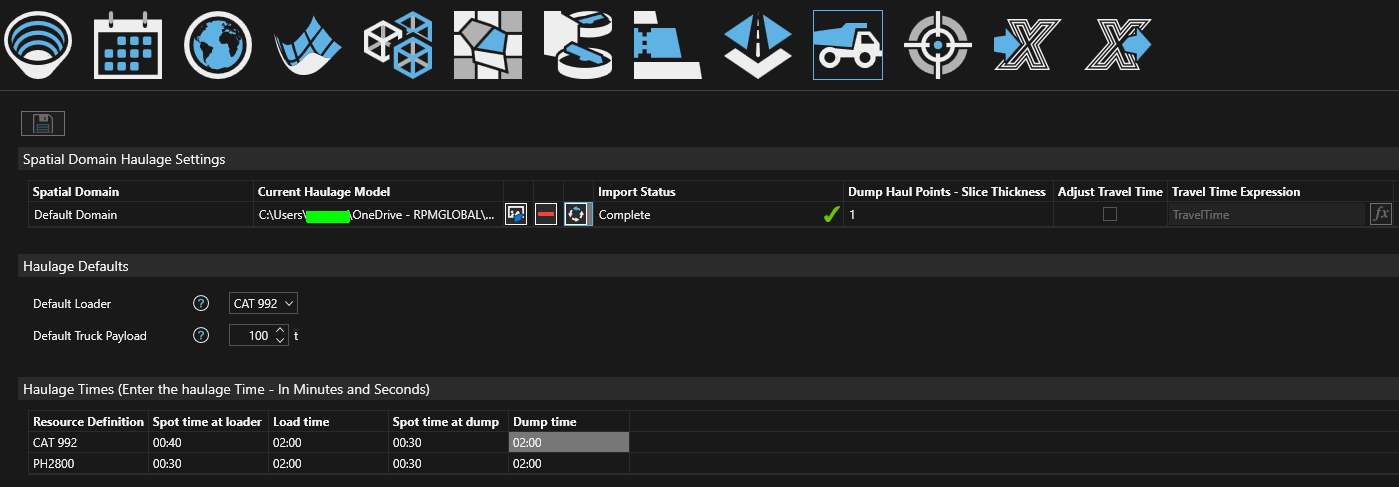This screenshot has width=1399, height=487.
Task: Click the save floppy disk icon
Action: (43, 124)
